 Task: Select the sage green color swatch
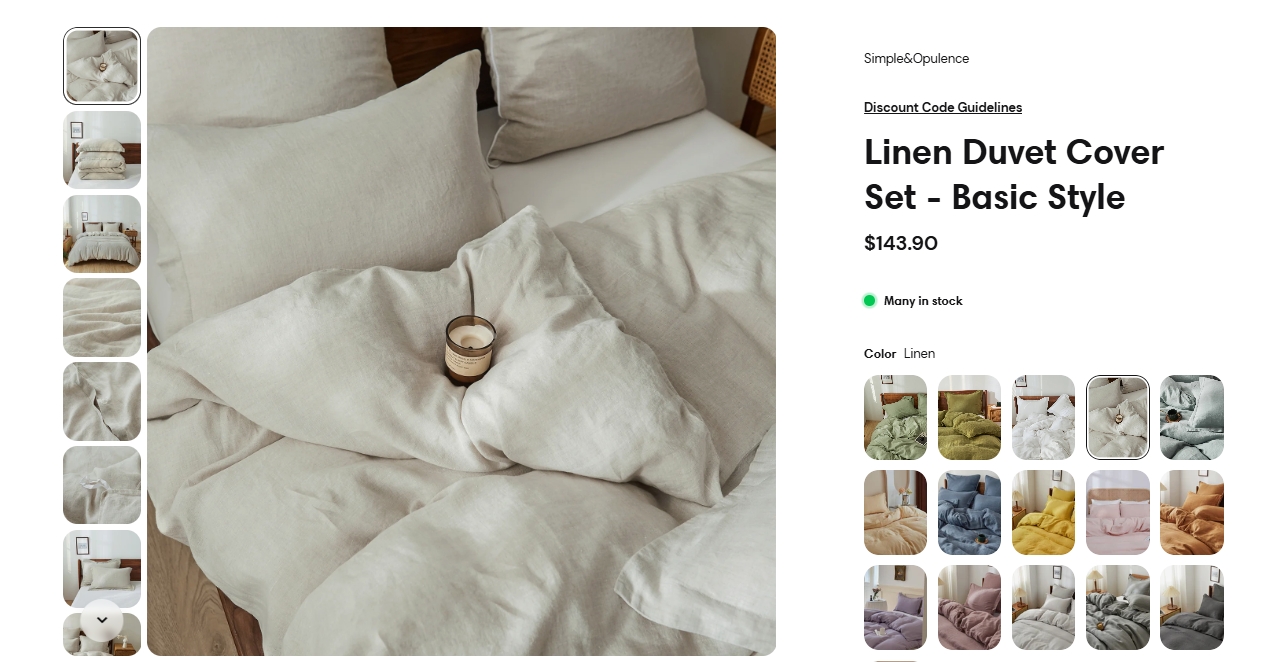point(896,417)
